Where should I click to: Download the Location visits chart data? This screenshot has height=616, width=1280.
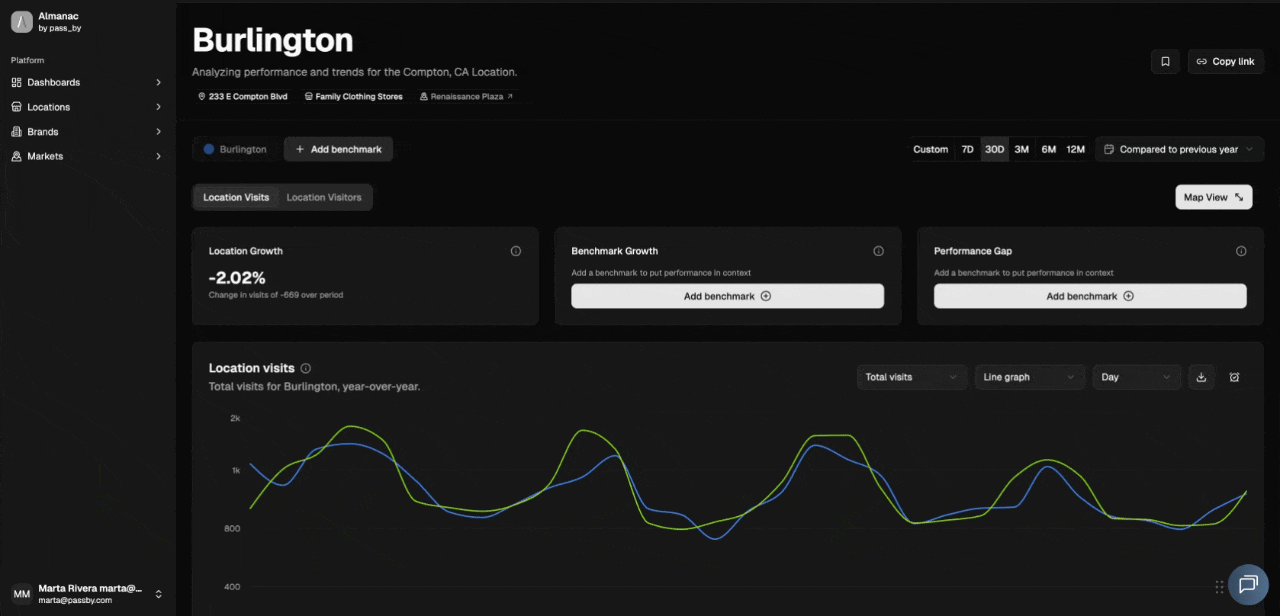tap(1201, 377)
